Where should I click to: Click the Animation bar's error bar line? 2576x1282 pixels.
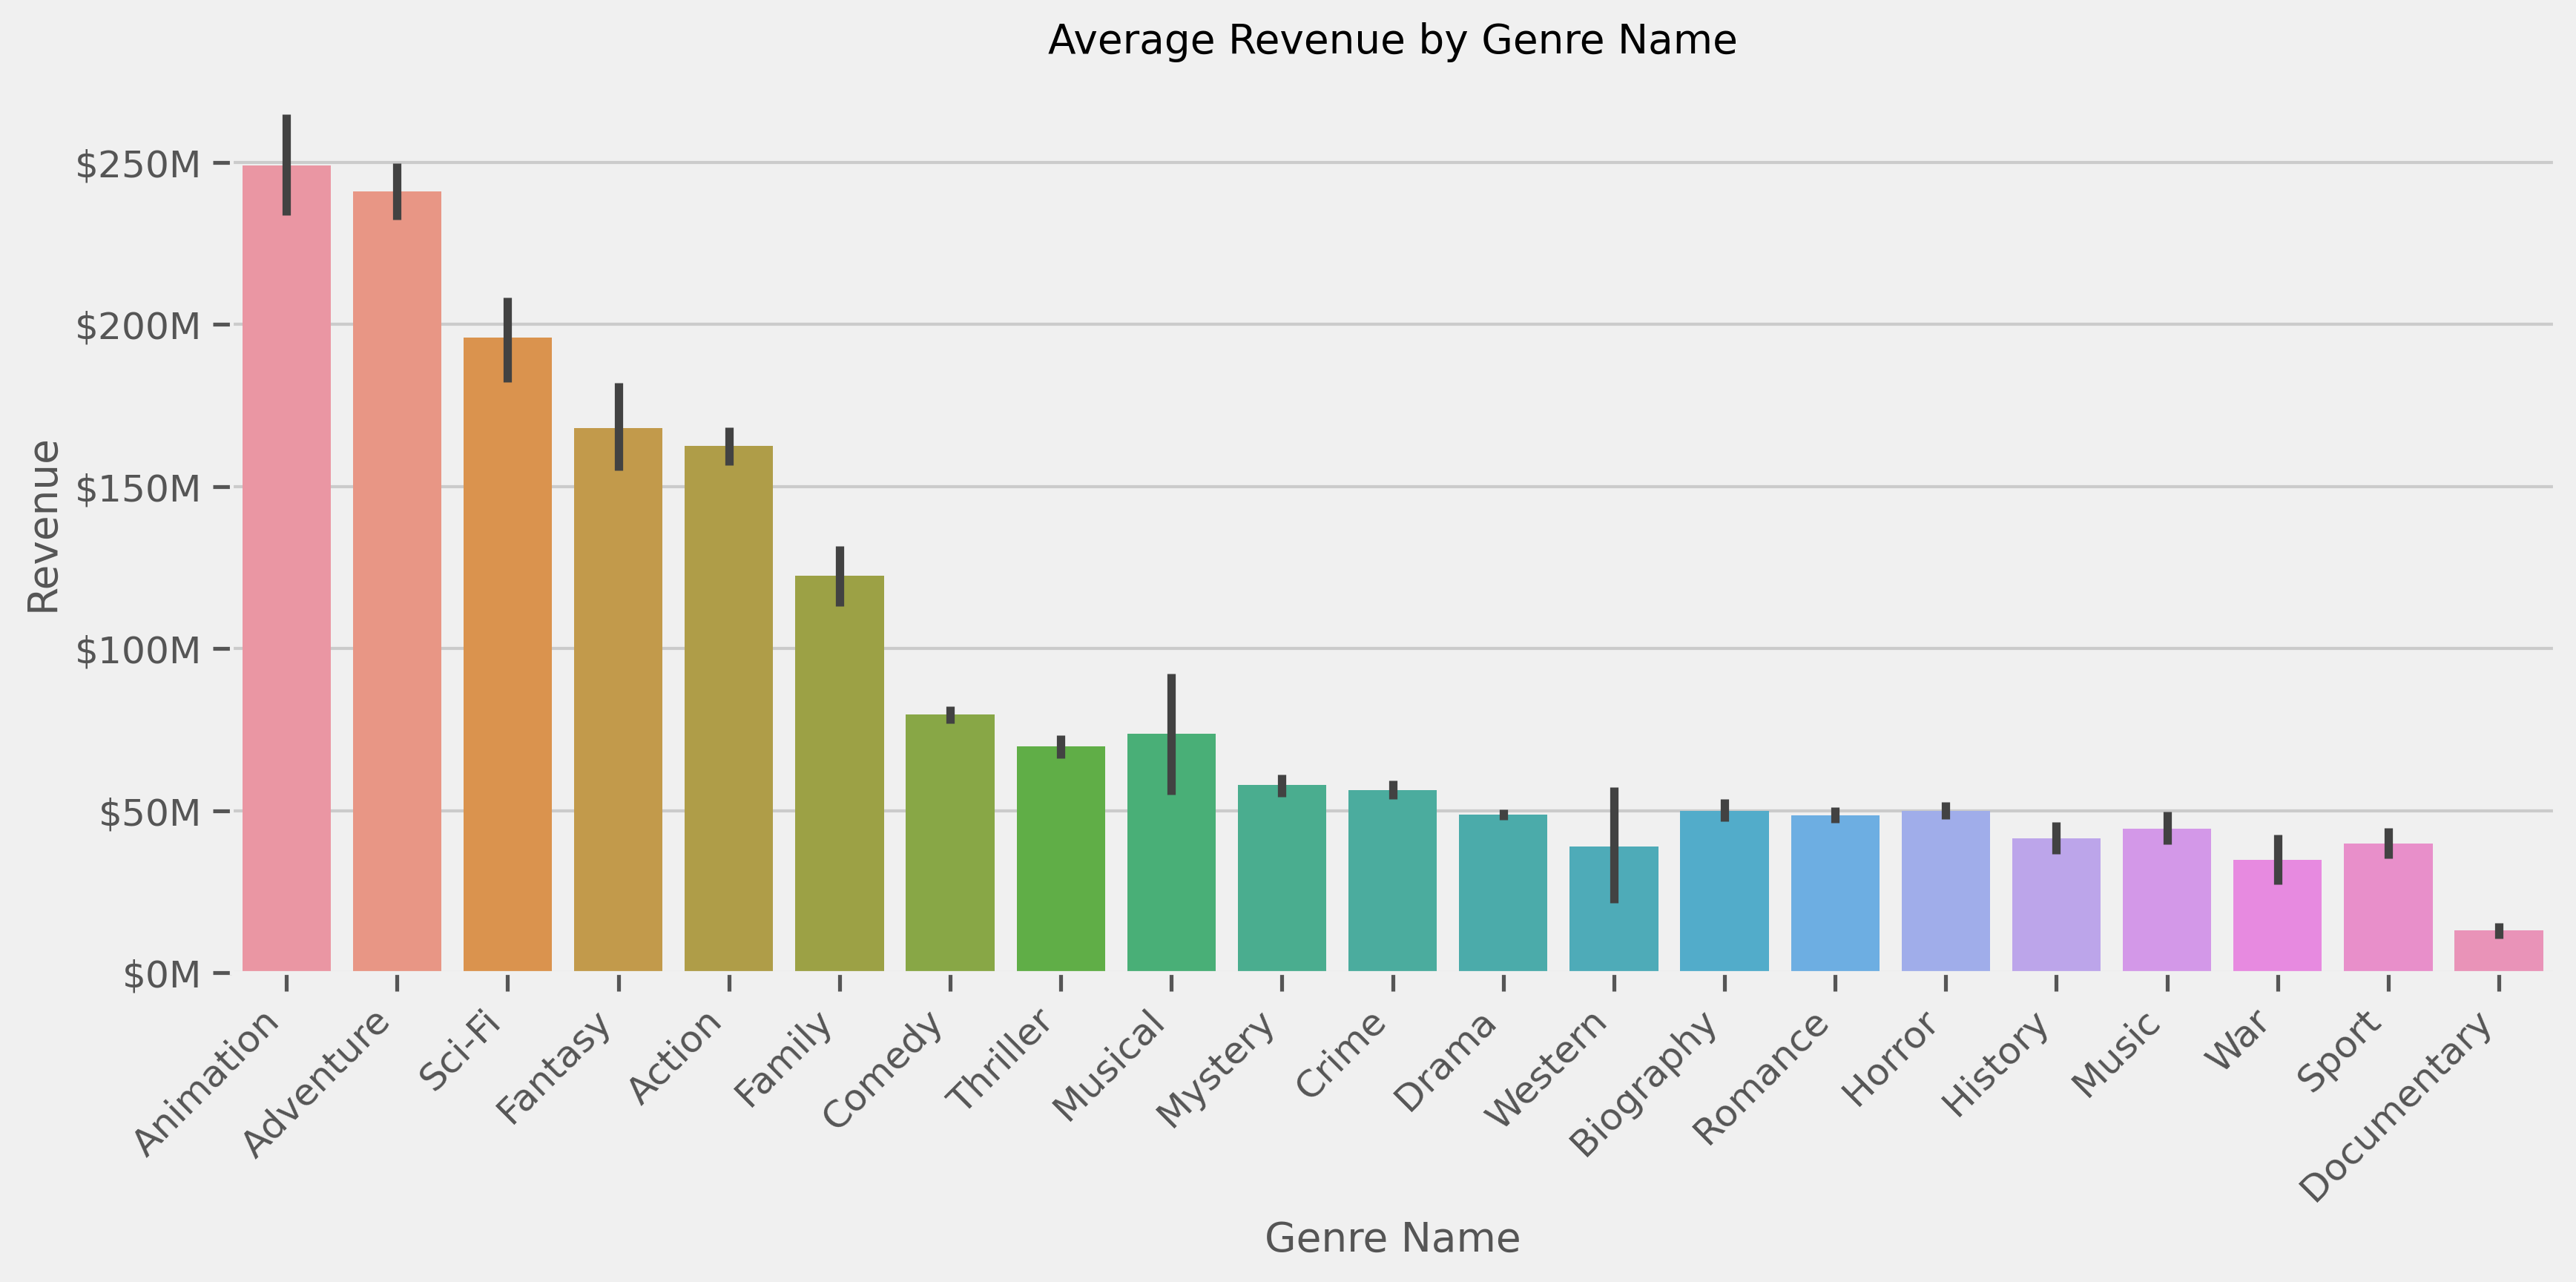[x=287, y=165]
